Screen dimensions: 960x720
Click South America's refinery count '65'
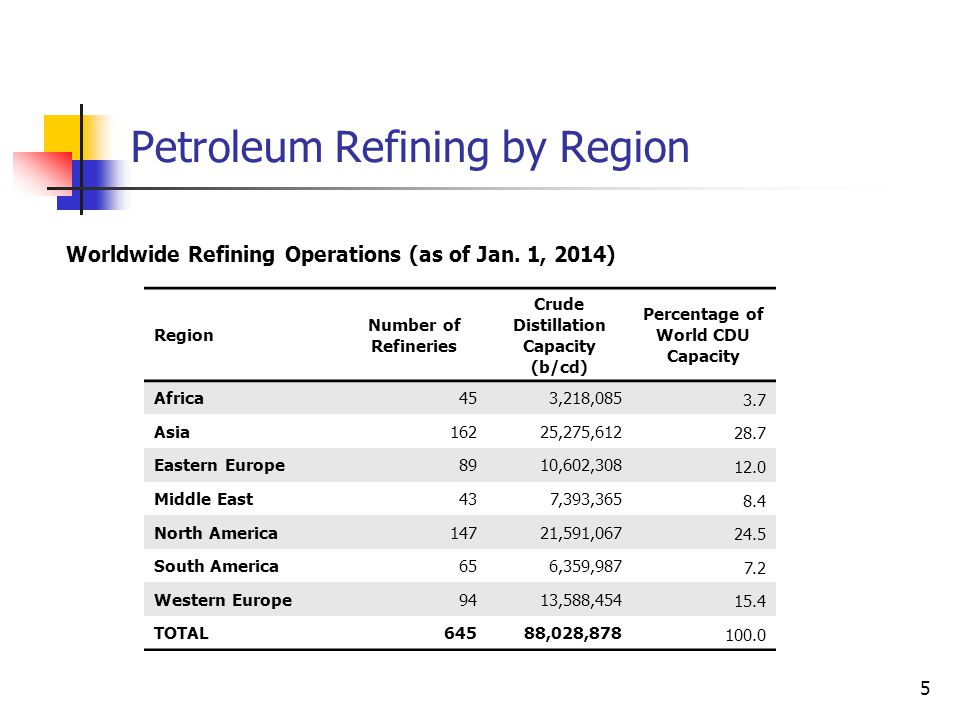tap(468, 566)
